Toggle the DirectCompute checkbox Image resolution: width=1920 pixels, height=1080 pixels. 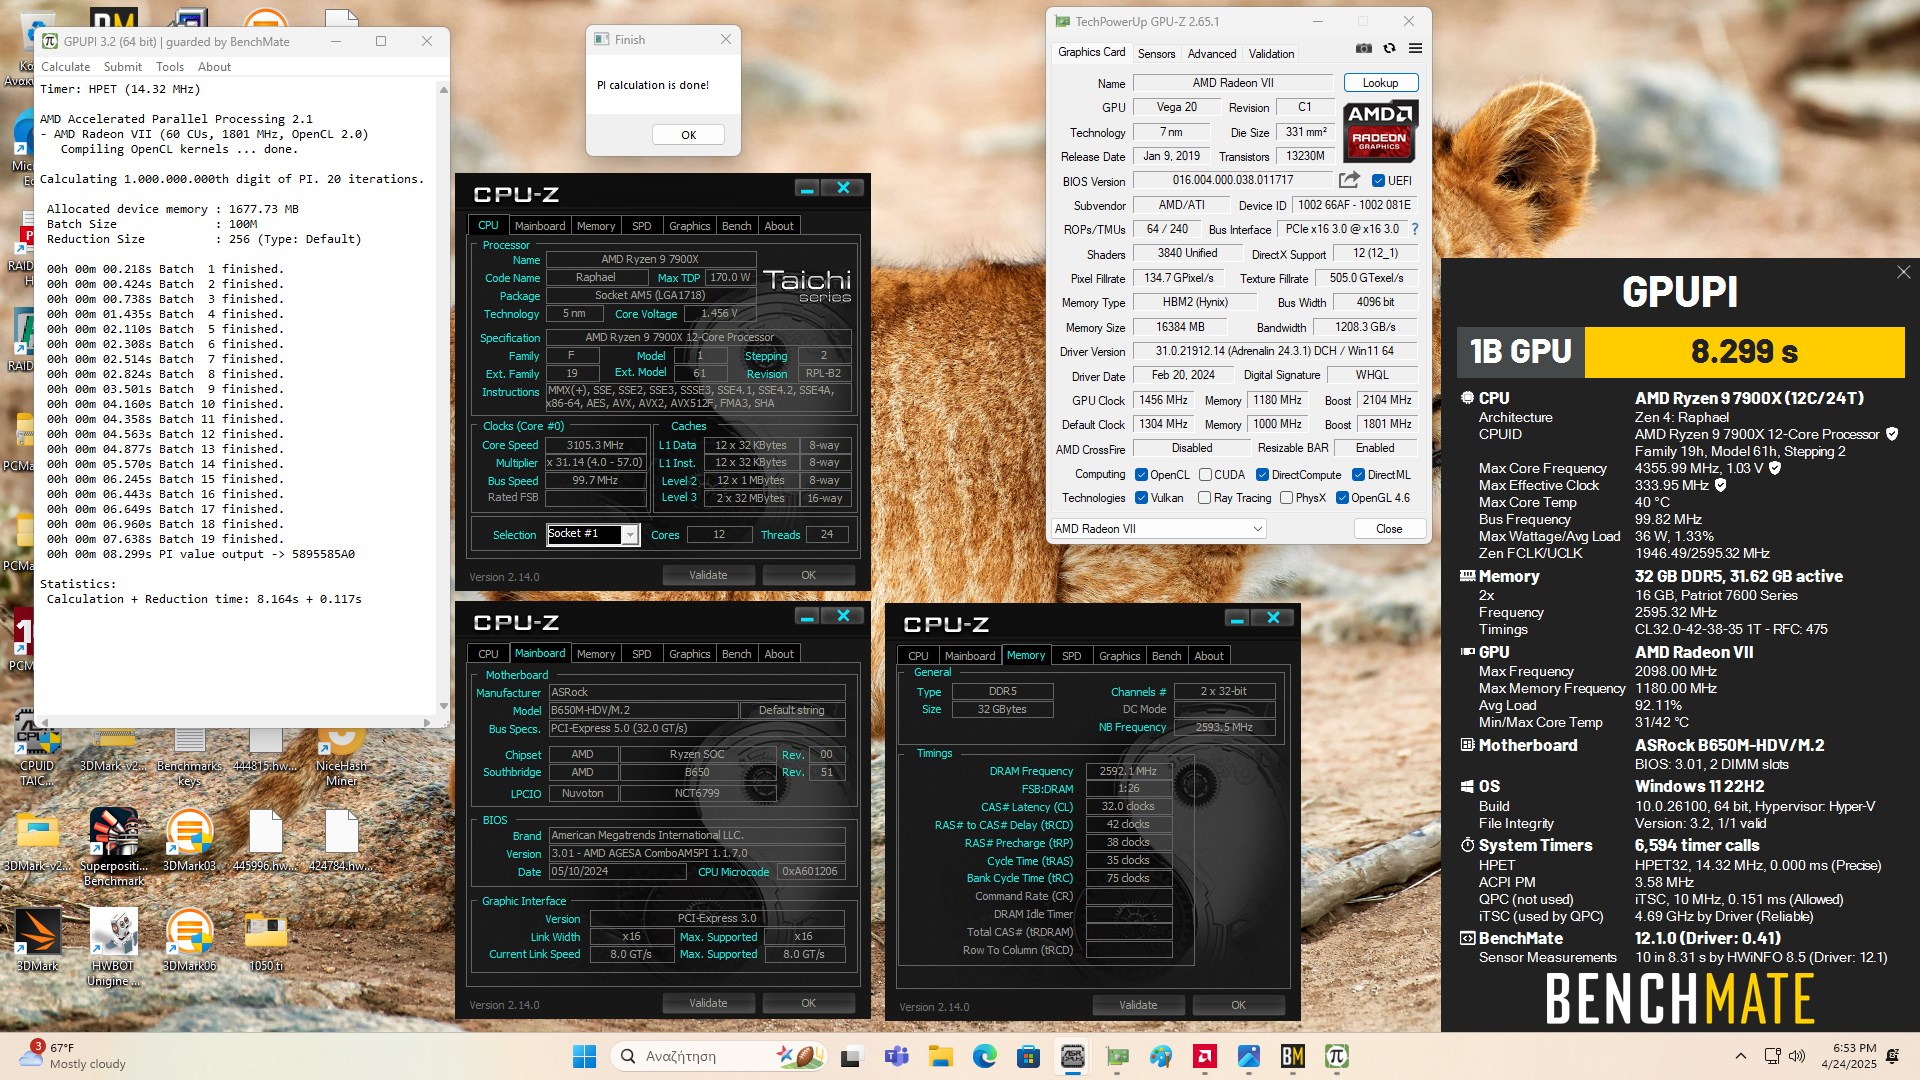pos(1262,475)
